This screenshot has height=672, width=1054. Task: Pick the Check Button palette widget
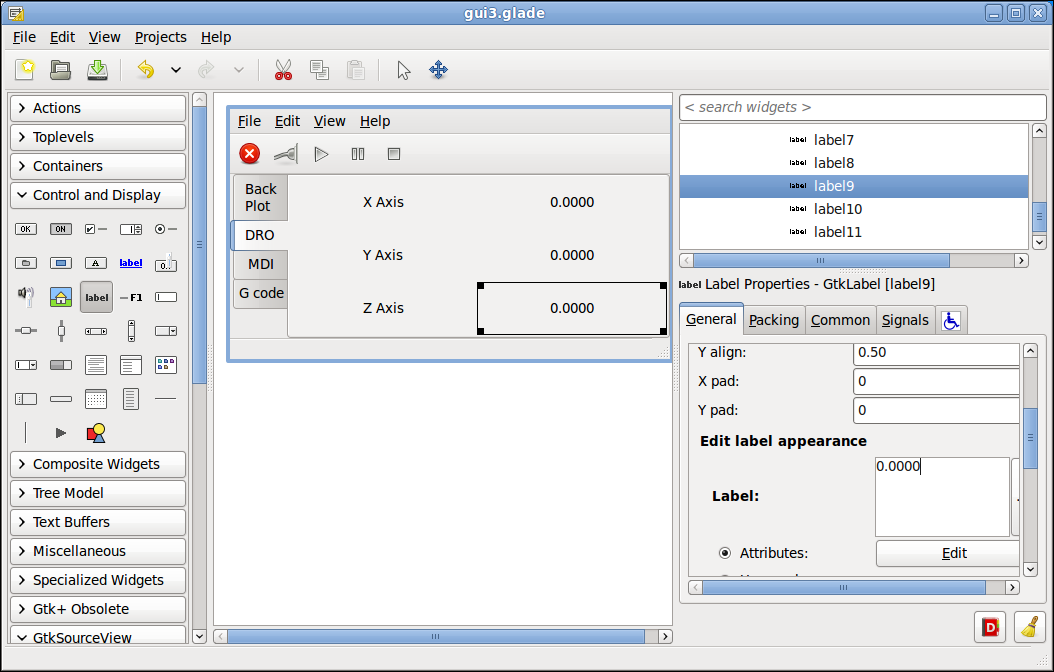95,229
